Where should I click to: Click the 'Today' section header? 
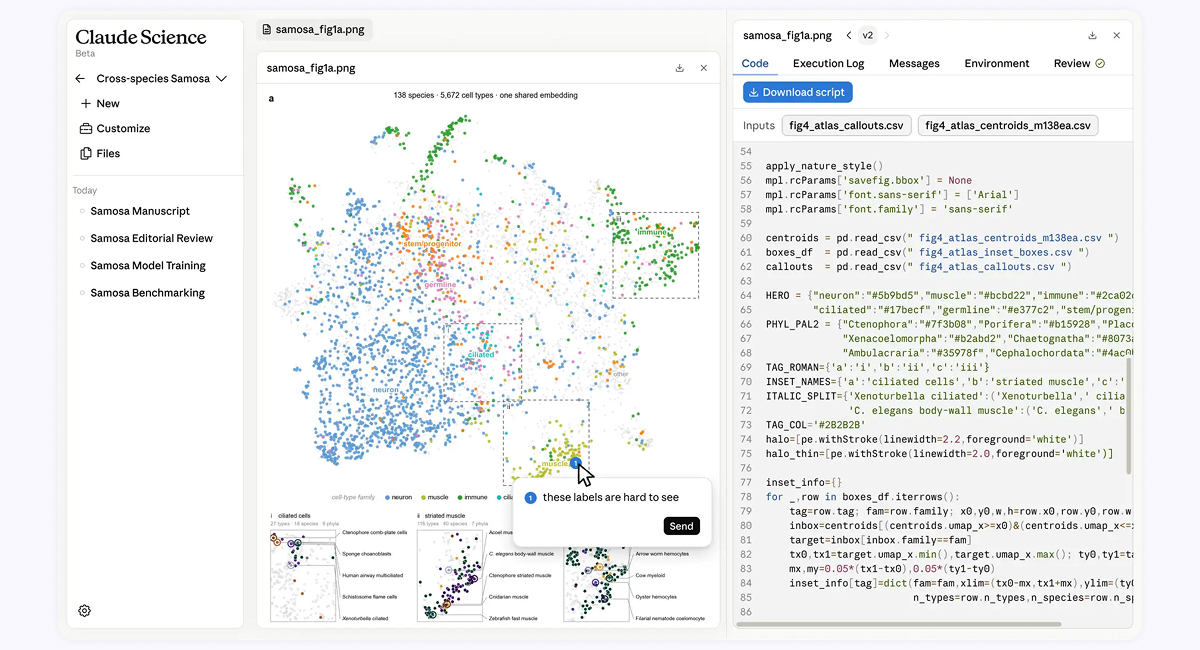(x=85, y=190)
